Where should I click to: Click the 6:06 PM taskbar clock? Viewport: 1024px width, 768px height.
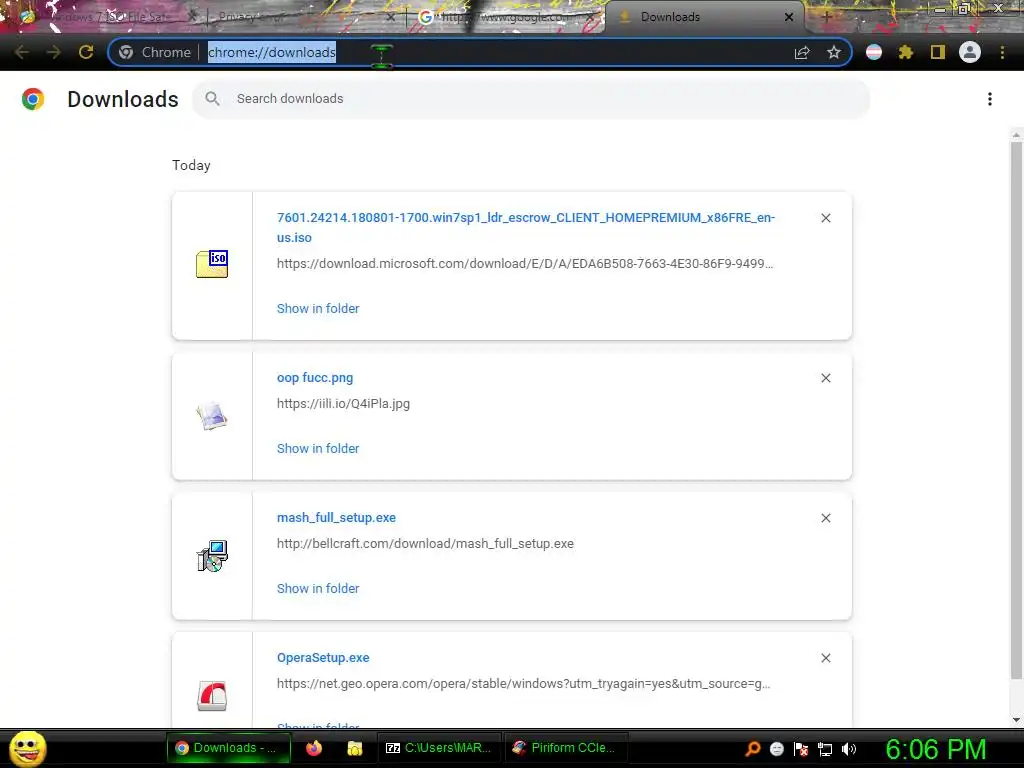click(936, 749)
